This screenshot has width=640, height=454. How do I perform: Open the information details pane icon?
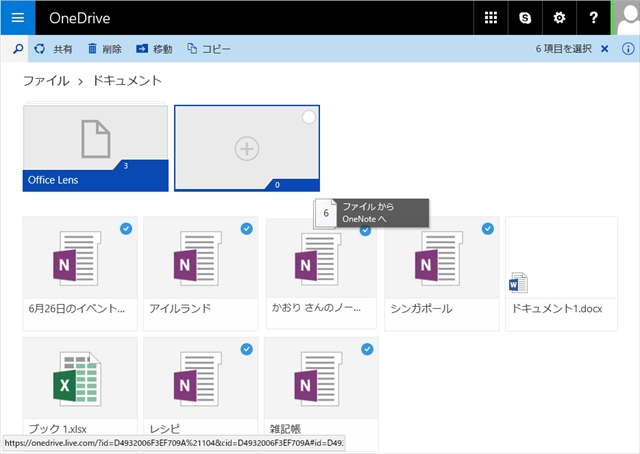(x=628, y=49)
